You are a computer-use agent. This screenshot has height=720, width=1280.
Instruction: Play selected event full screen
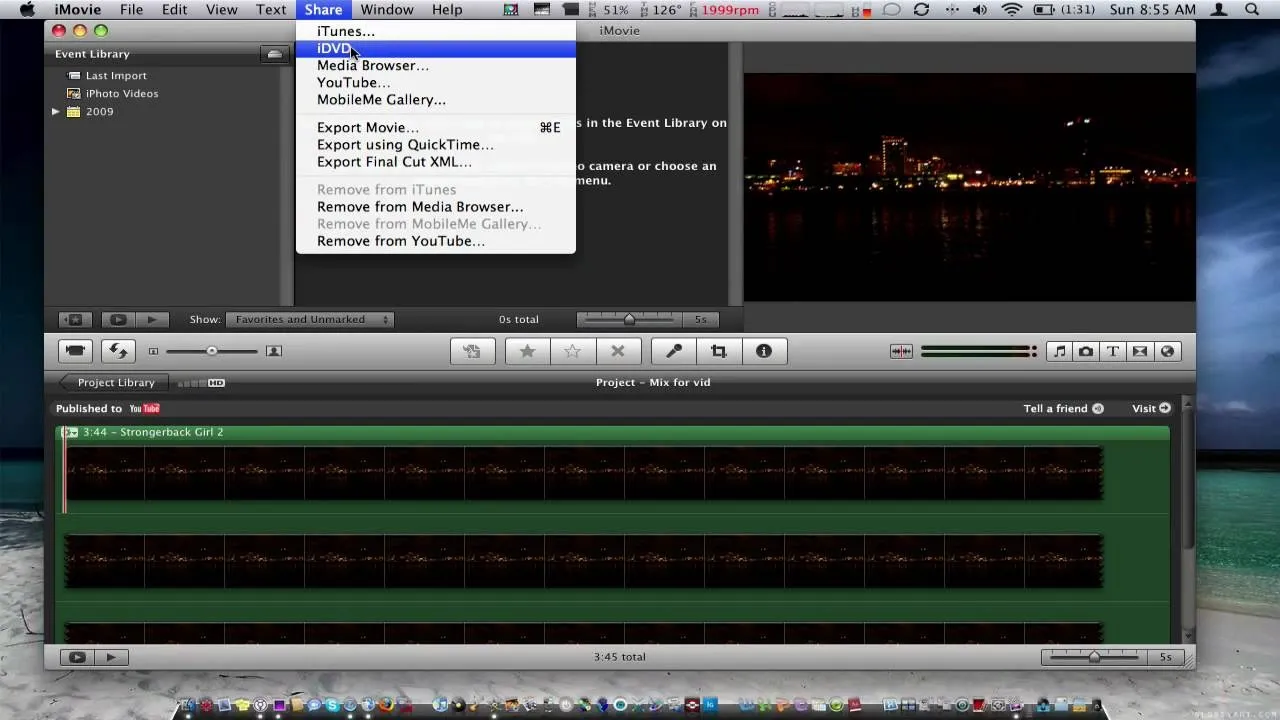(x=118, y=319)
